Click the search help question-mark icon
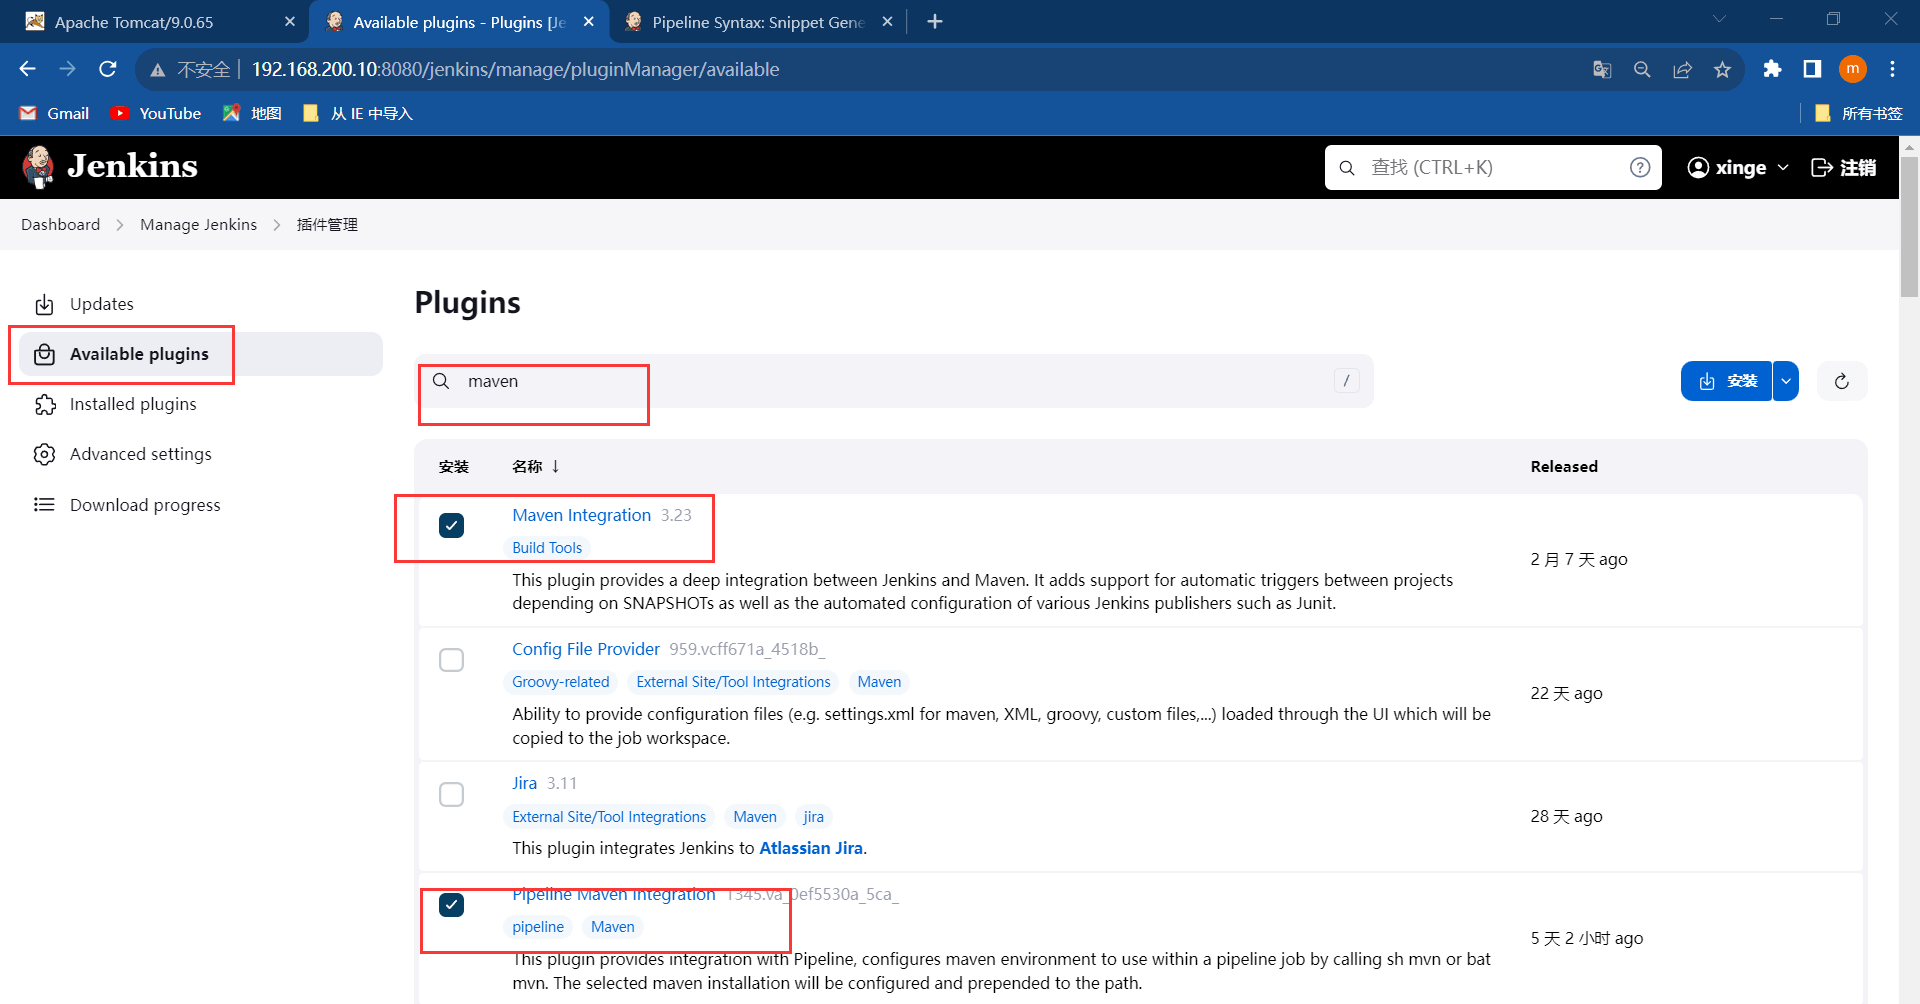Viewport: 1920px width, 1004px height. [1640, 167]
